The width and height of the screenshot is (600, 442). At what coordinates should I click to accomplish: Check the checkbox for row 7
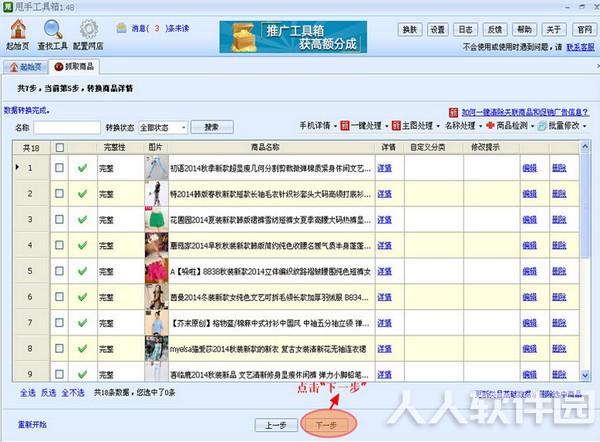click(x=59, y=323)
